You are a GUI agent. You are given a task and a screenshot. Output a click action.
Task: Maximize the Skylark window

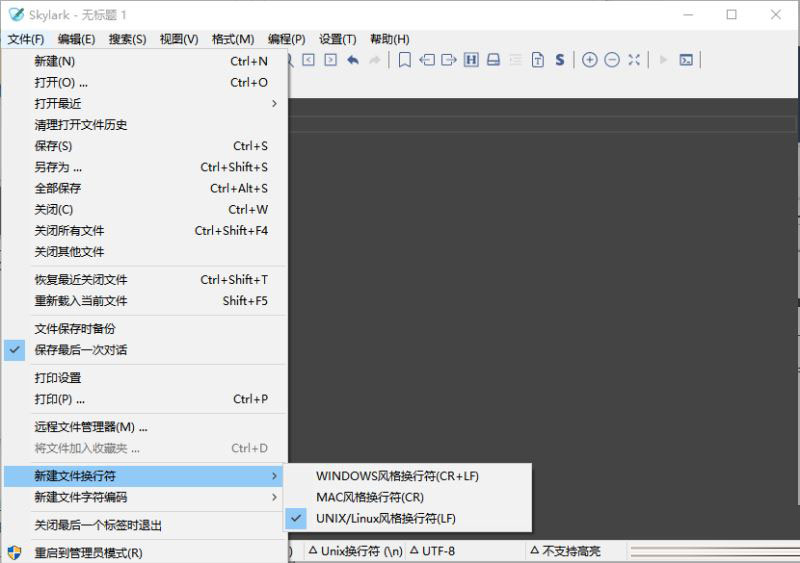click(732, 15)
